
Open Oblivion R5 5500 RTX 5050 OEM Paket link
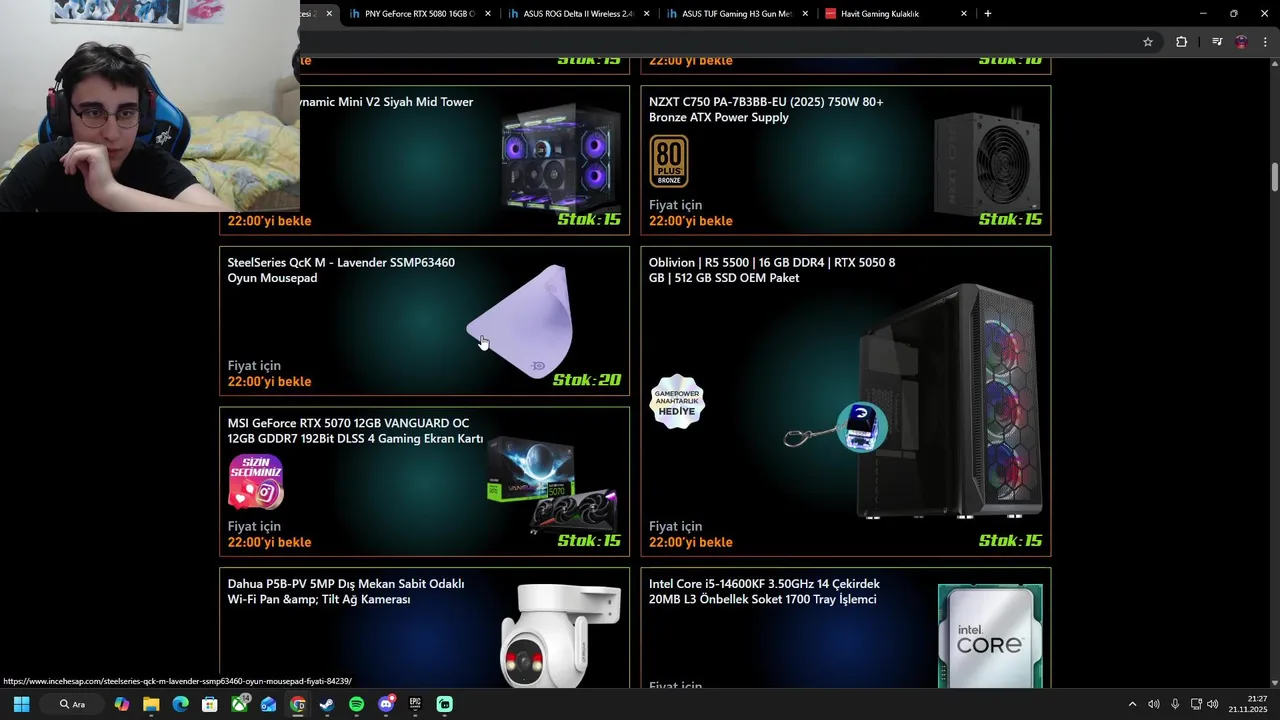772,270
